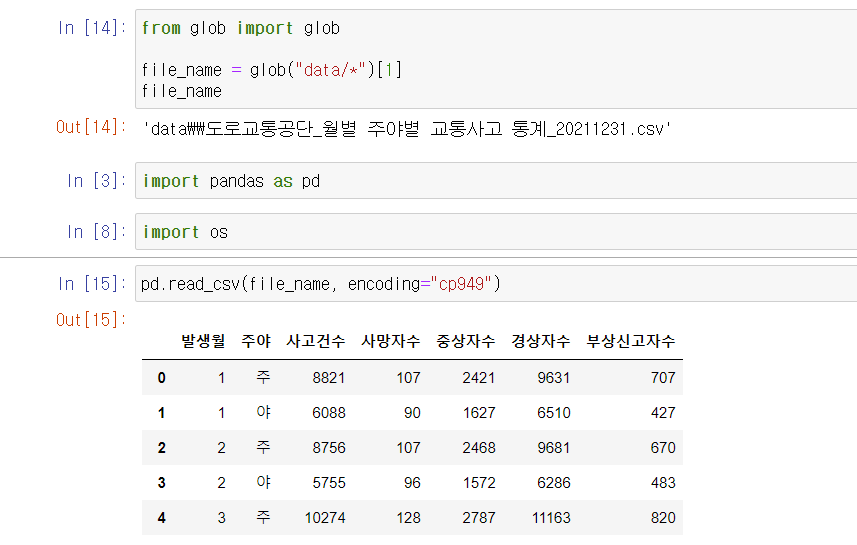857x545 pixels.
Task: Click the 경상자수 column header
Action: tap(541, 341)
